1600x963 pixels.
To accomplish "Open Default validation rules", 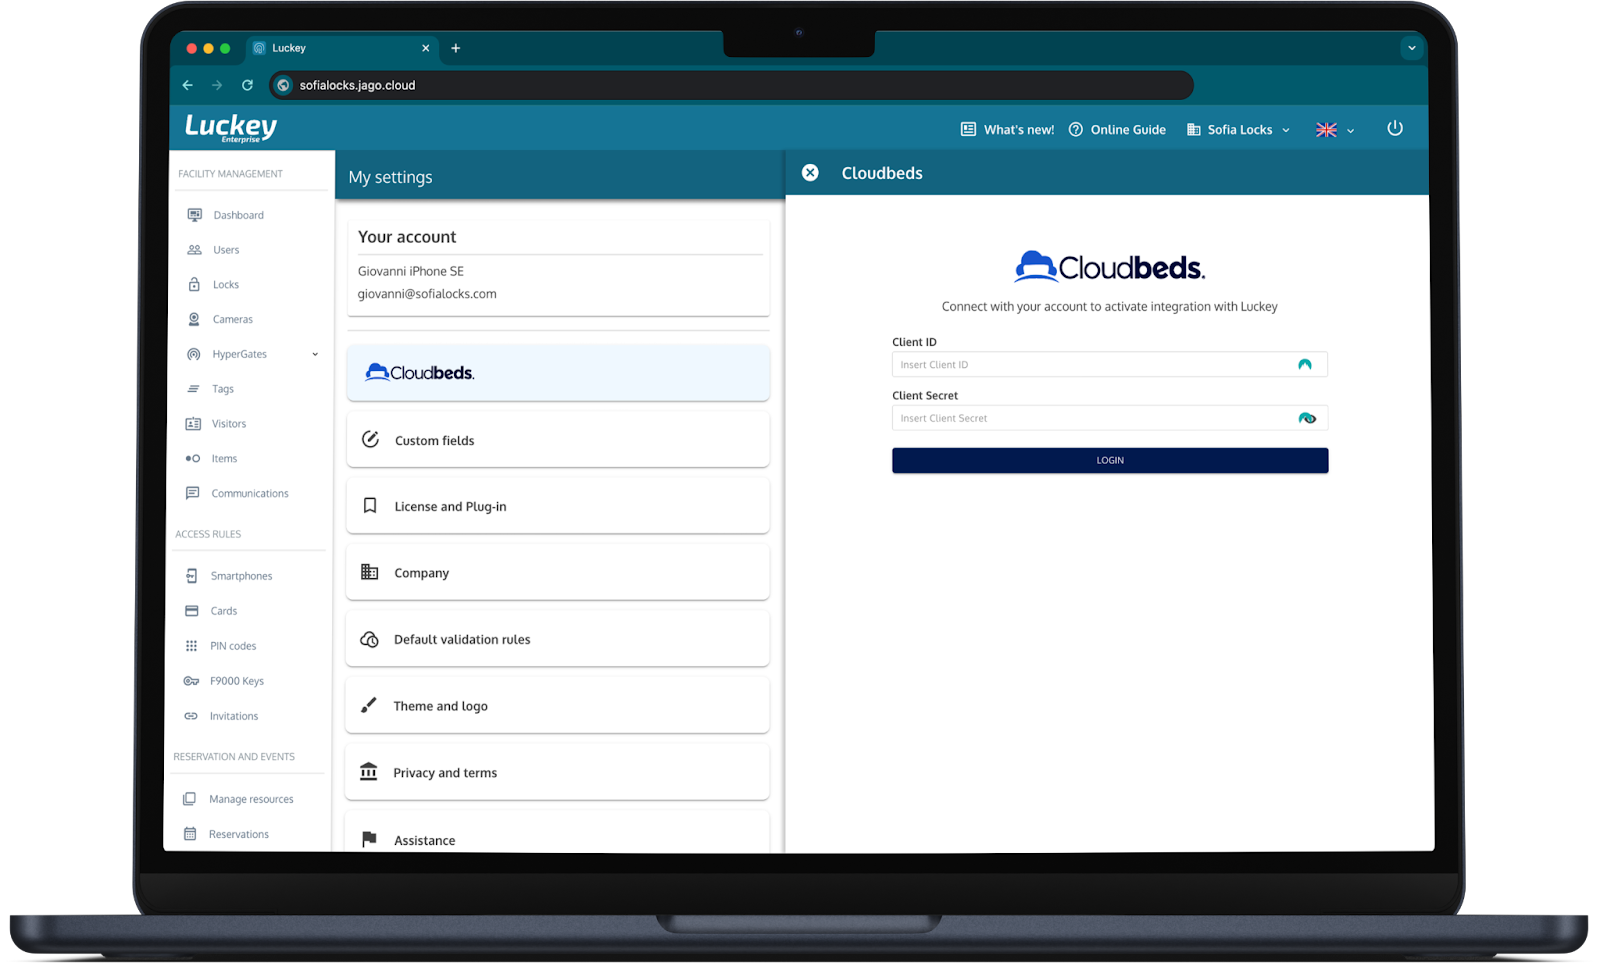I will point(558,639).
